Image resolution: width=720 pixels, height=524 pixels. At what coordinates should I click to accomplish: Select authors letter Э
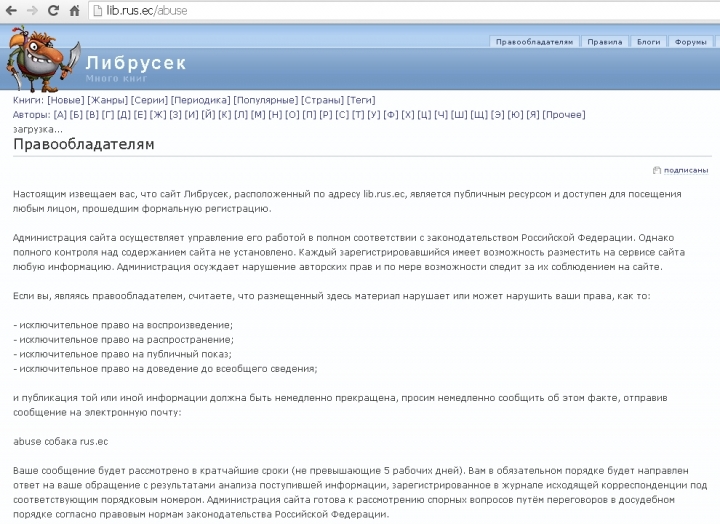click(498, 115)
